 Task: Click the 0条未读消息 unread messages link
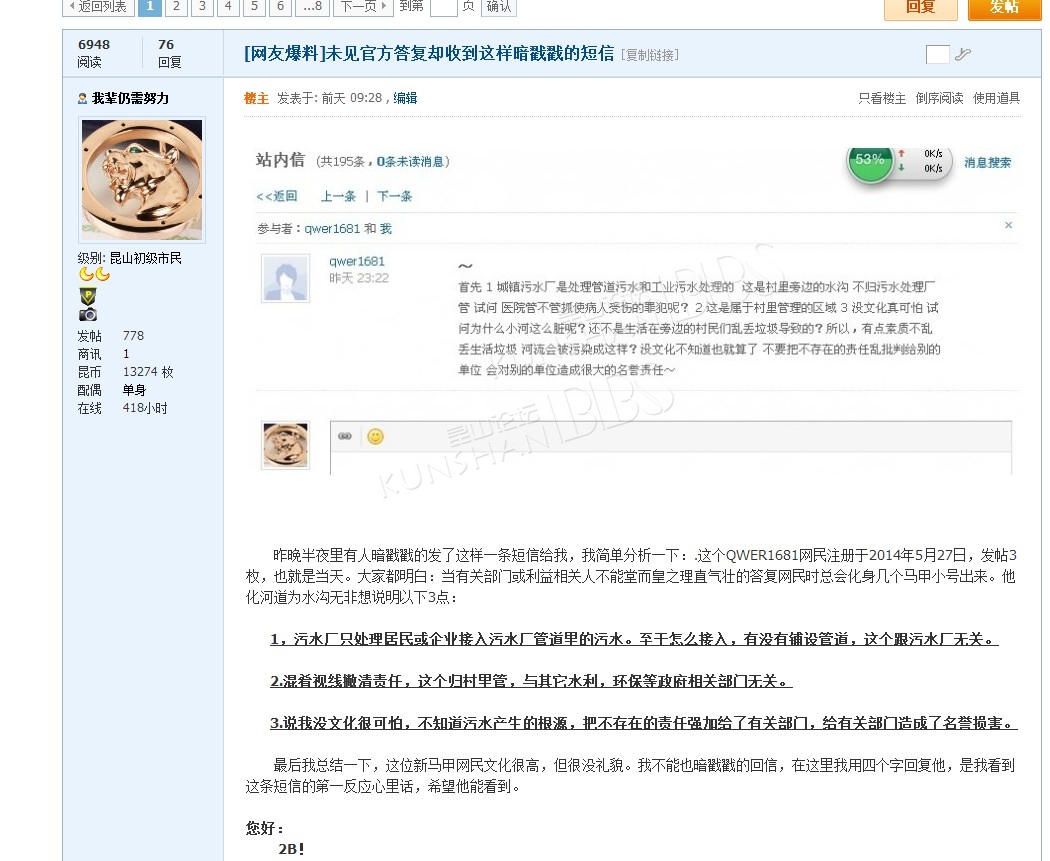[410, 161]
